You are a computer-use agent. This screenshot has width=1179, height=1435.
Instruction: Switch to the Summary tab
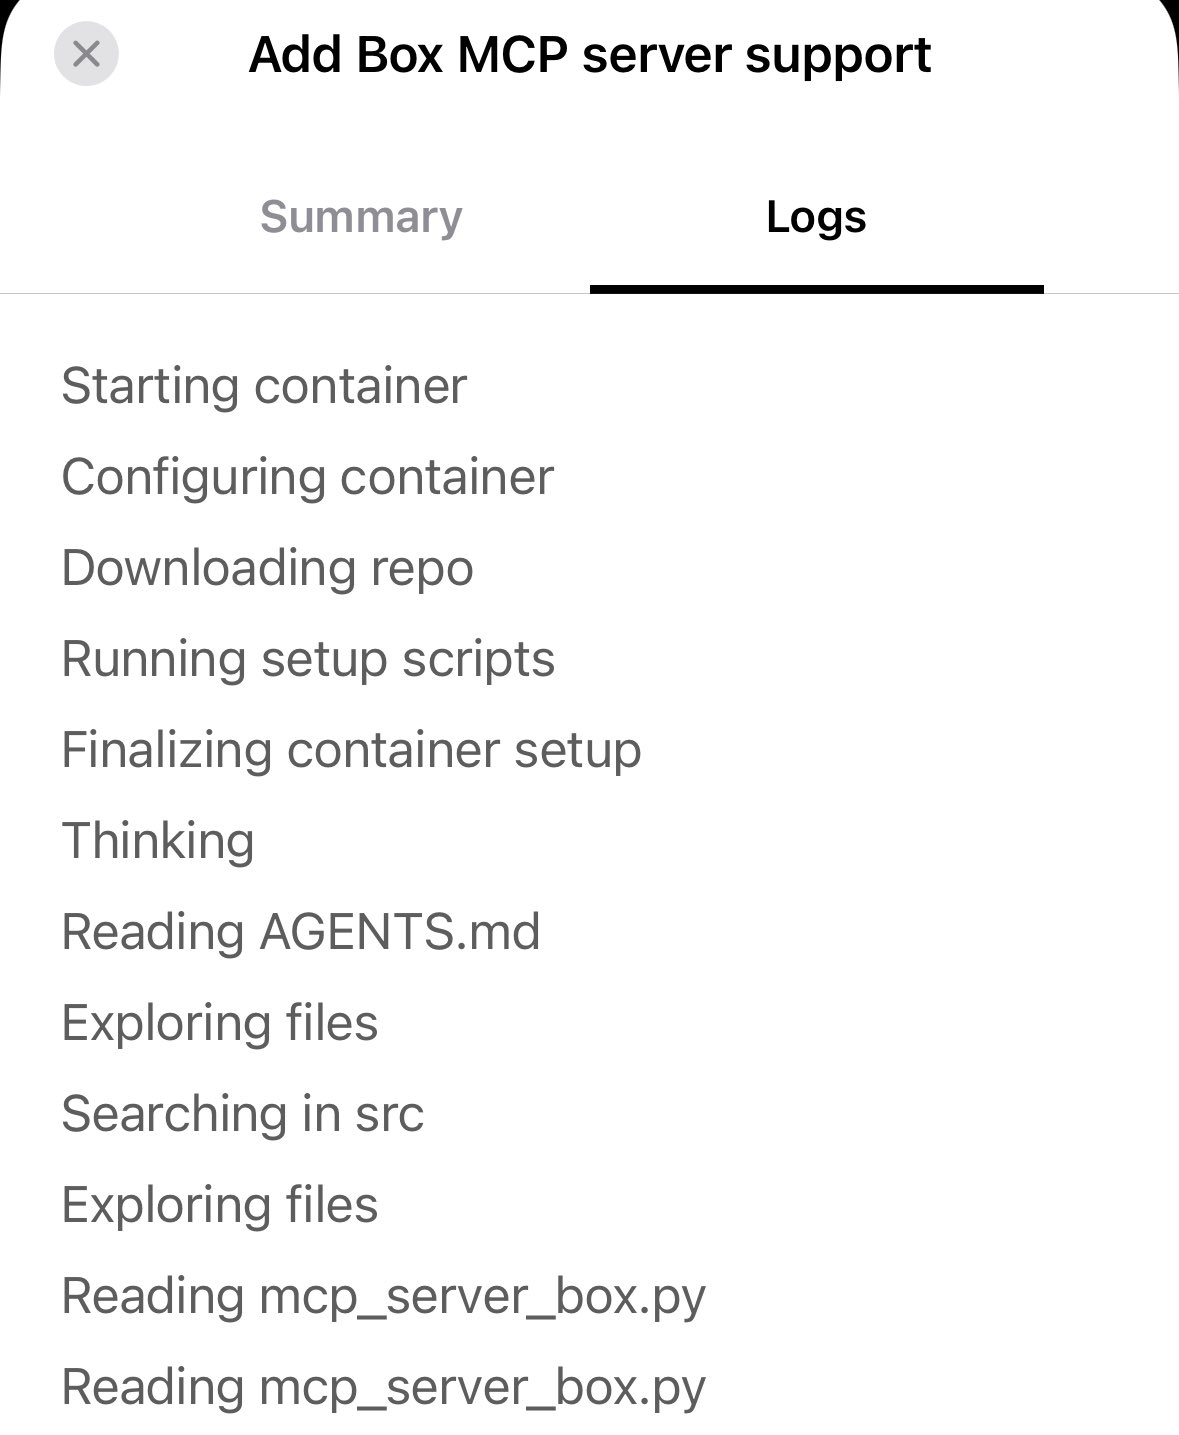point(361,217)
